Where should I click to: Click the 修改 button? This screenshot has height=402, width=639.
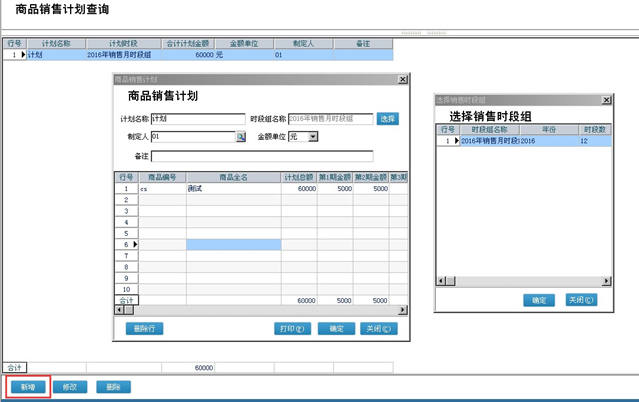(x=70, y=387)
